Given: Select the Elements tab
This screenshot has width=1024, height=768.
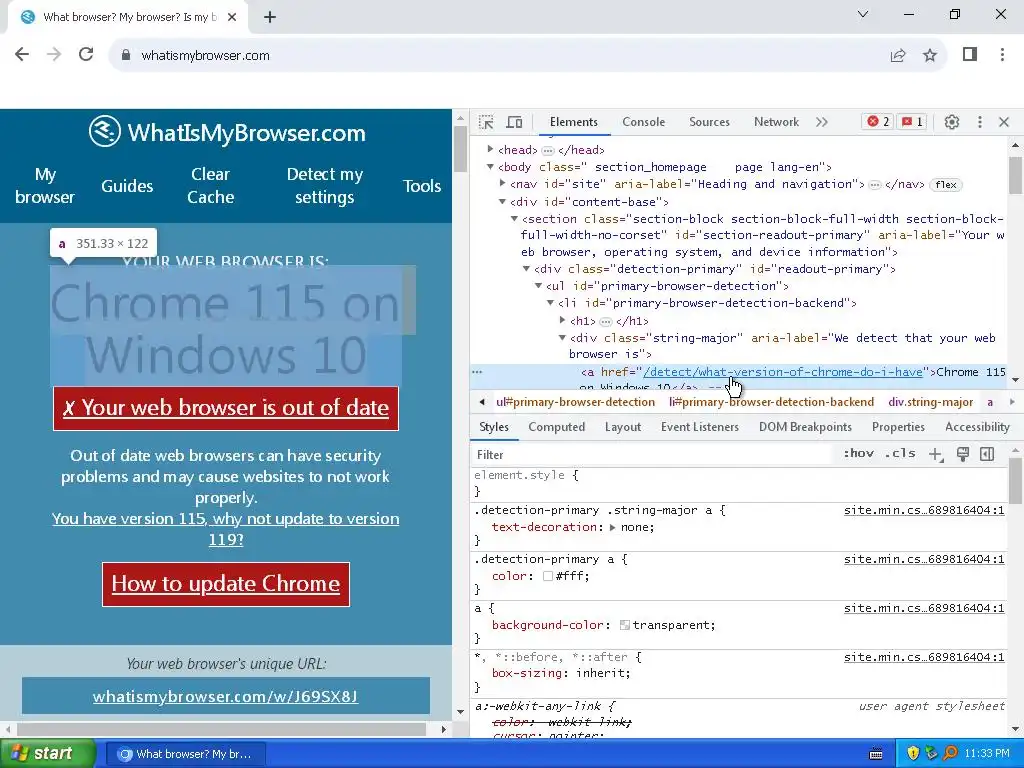Looking at the screenshot, I should click(573, 122).
